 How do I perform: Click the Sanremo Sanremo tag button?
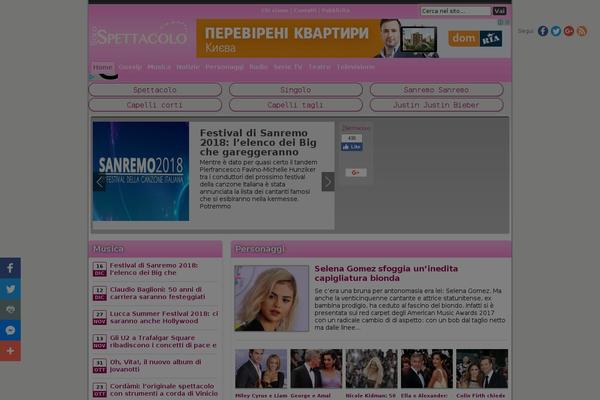(x=436, y=90)
